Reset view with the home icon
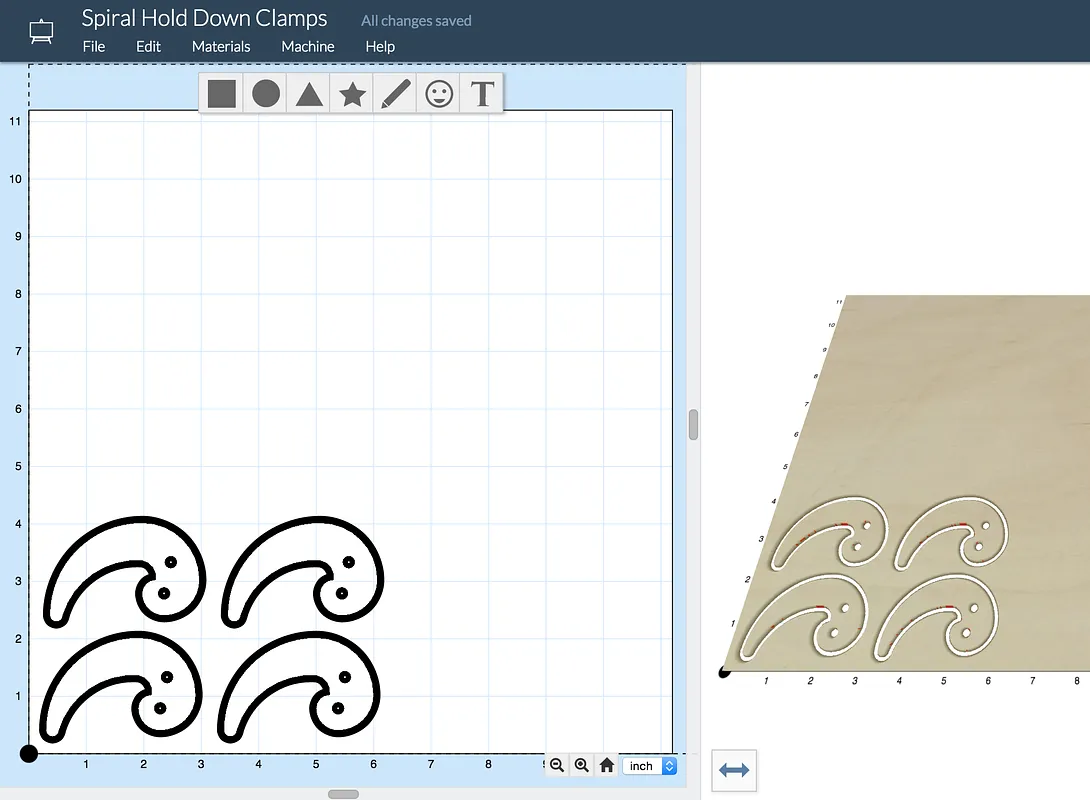The width and height of the screenshot is (1090, 800). pos(607,765)
